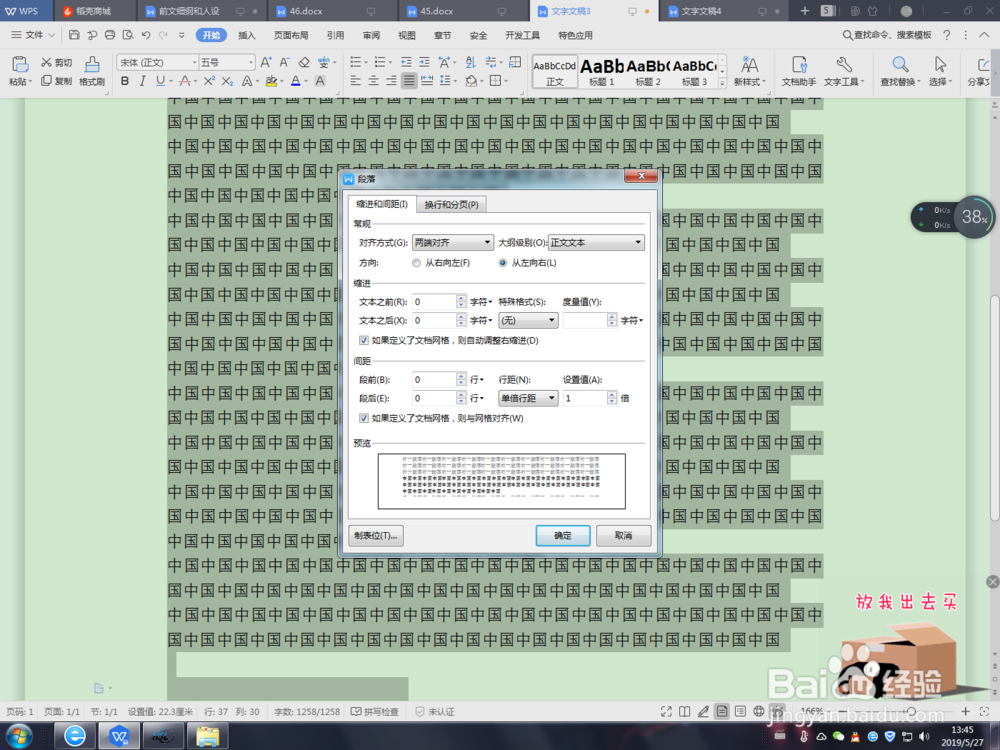
Task: Click the 段前 spacing stepper arrows
Action: click(462, 379)
